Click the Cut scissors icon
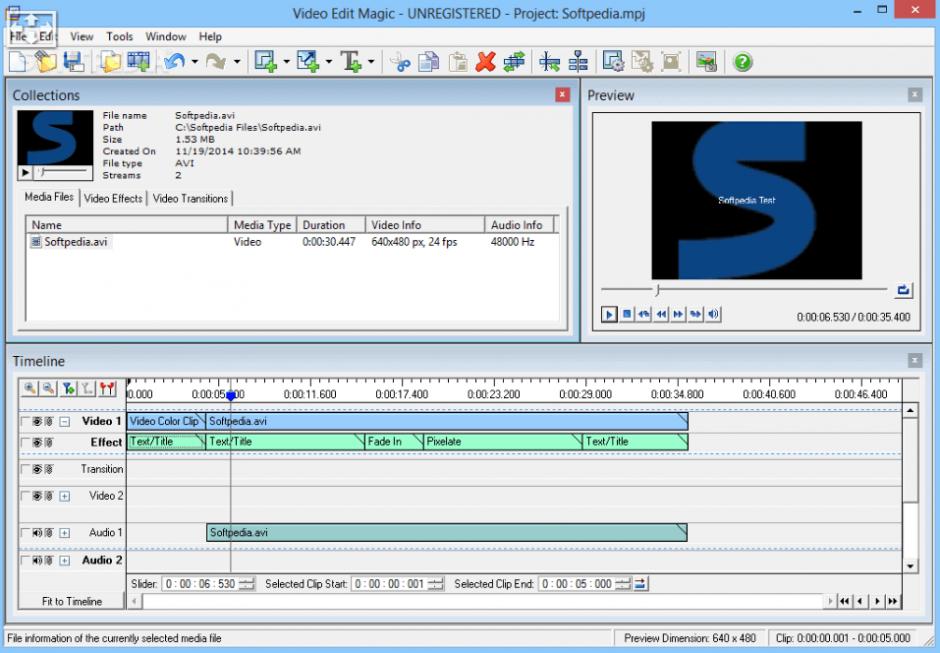Image resolution: width=940 pixels, height=653 pixels. click(400, 62)
